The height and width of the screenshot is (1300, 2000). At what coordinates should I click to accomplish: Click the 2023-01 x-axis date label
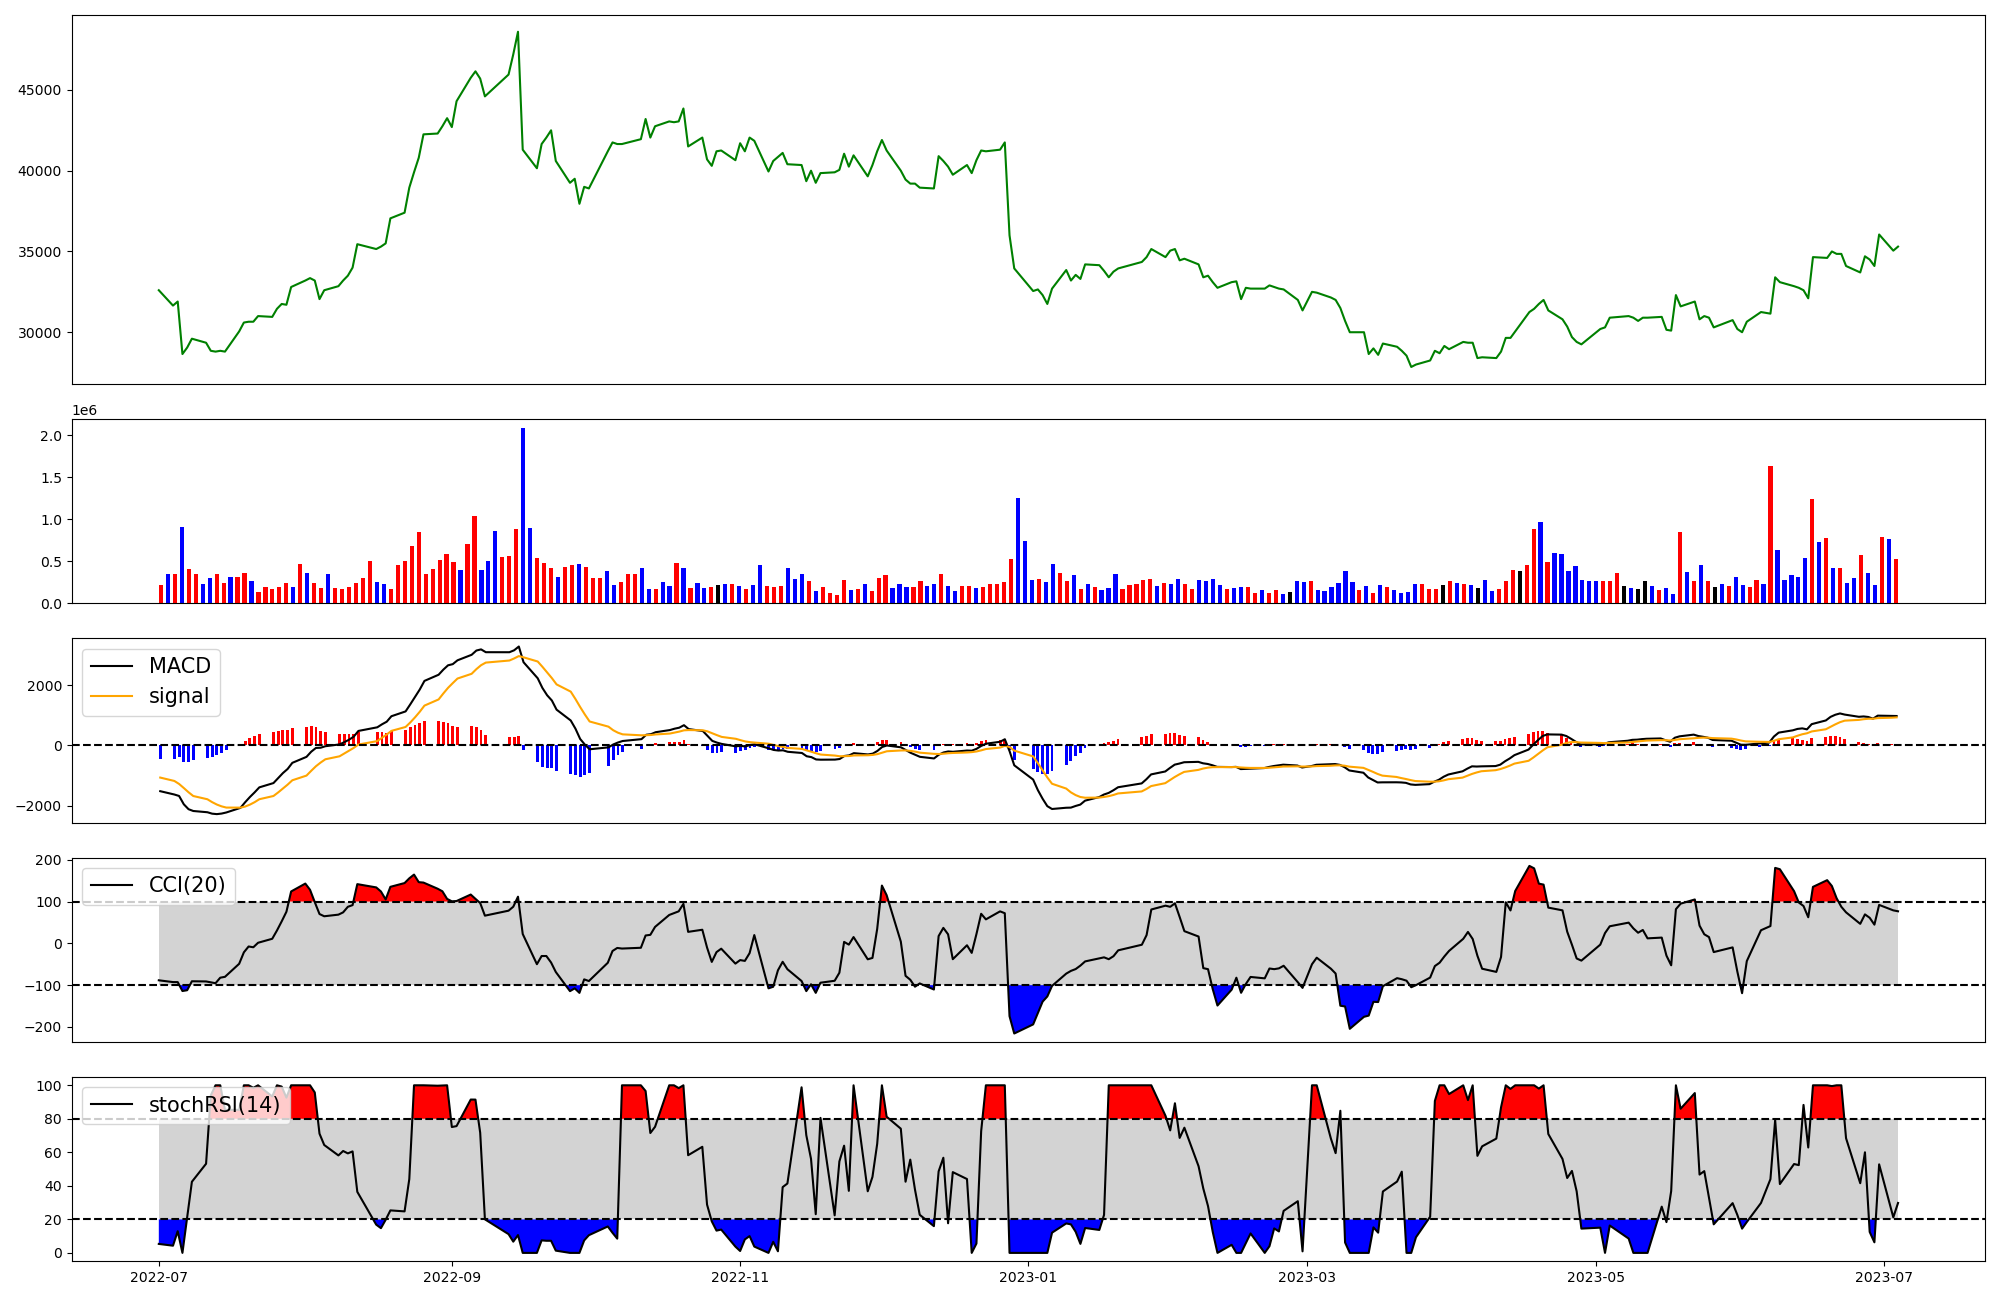1028,1277
